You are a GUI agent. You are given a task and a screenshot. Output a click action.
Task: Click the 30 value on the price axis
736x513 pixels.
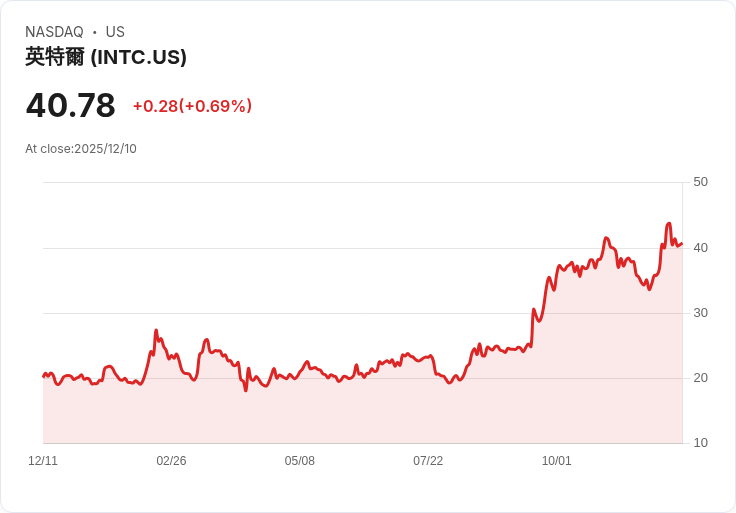[700, 313]
